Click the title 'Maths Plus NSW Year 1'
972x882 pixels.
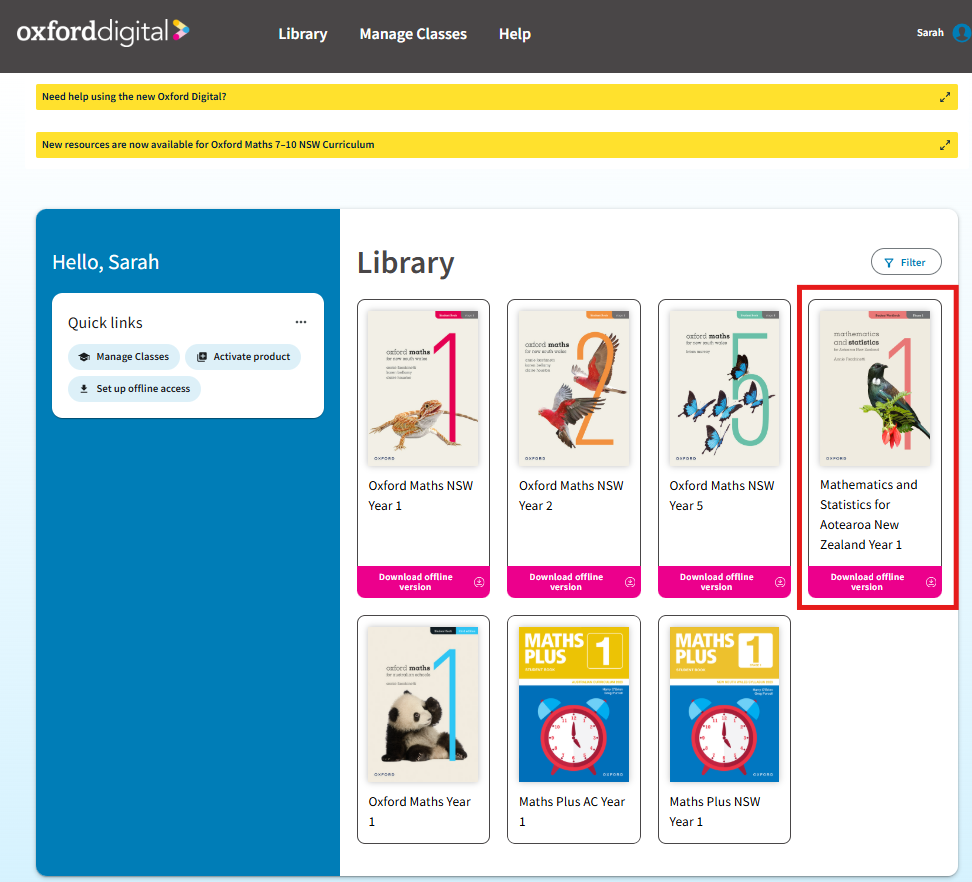(715, 811)
